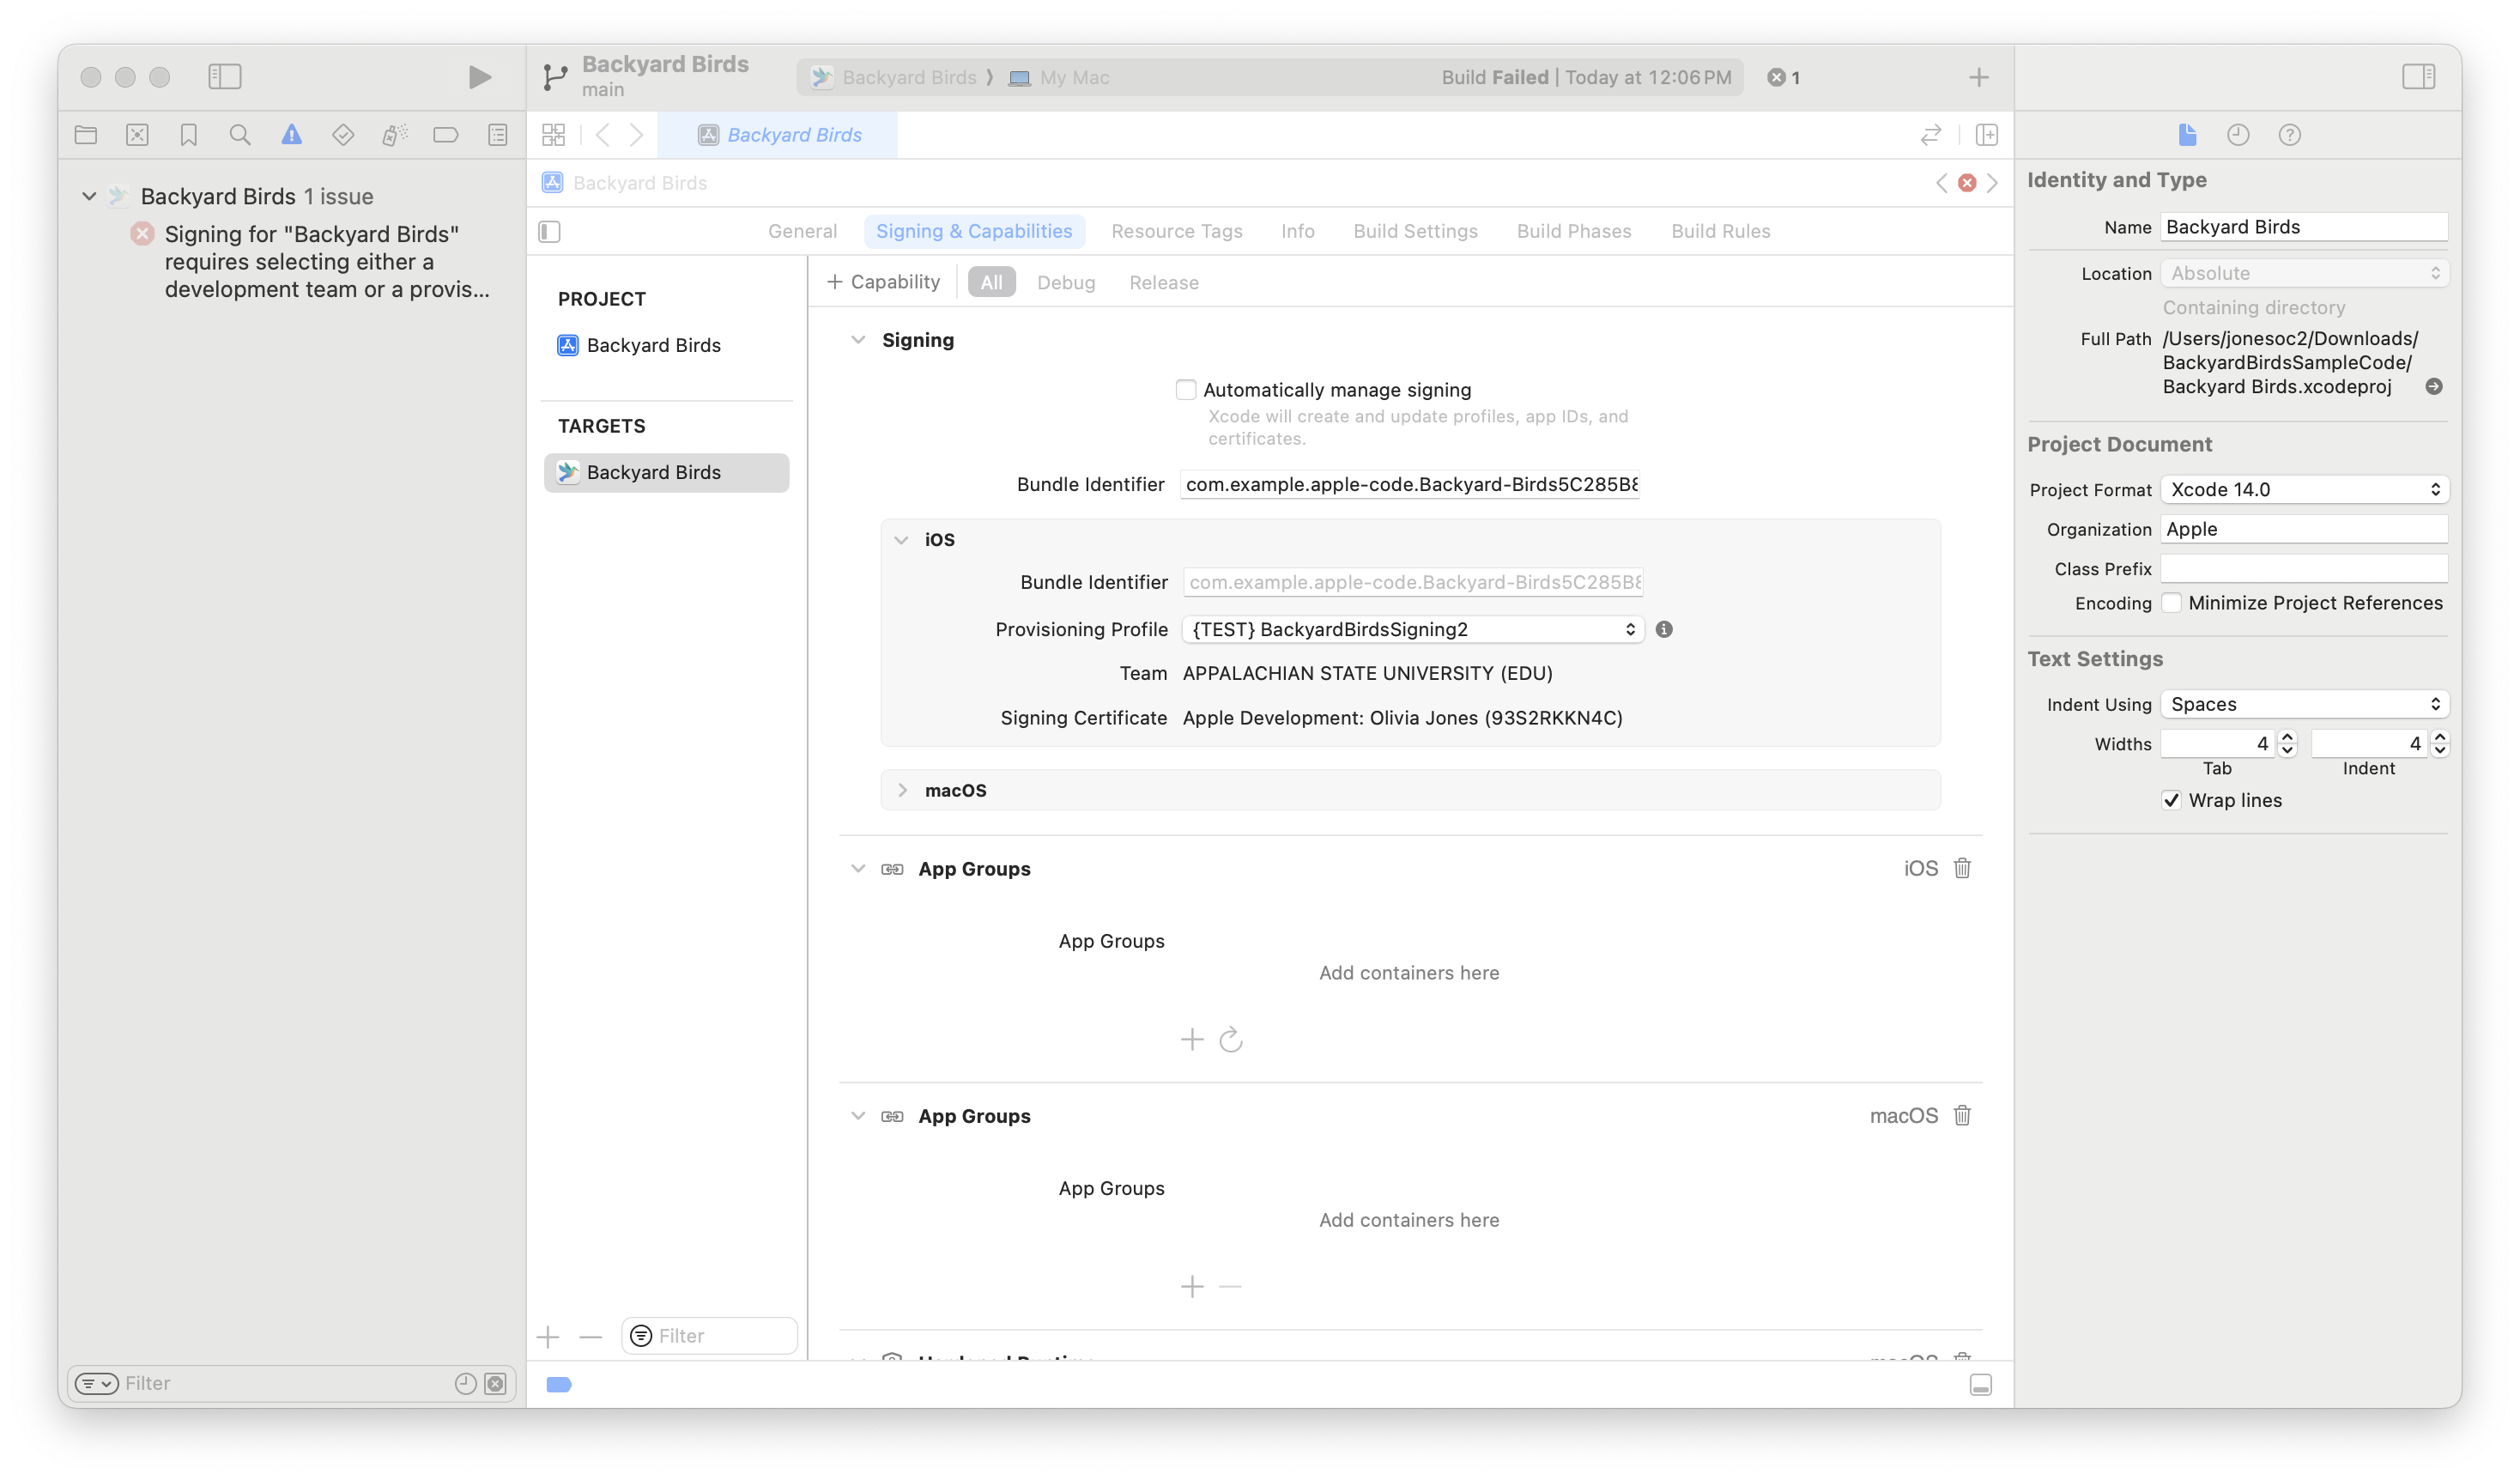Switch to the Build Settings tab
This screenshot has height=1480, width=2520.
coord(1415,231)
